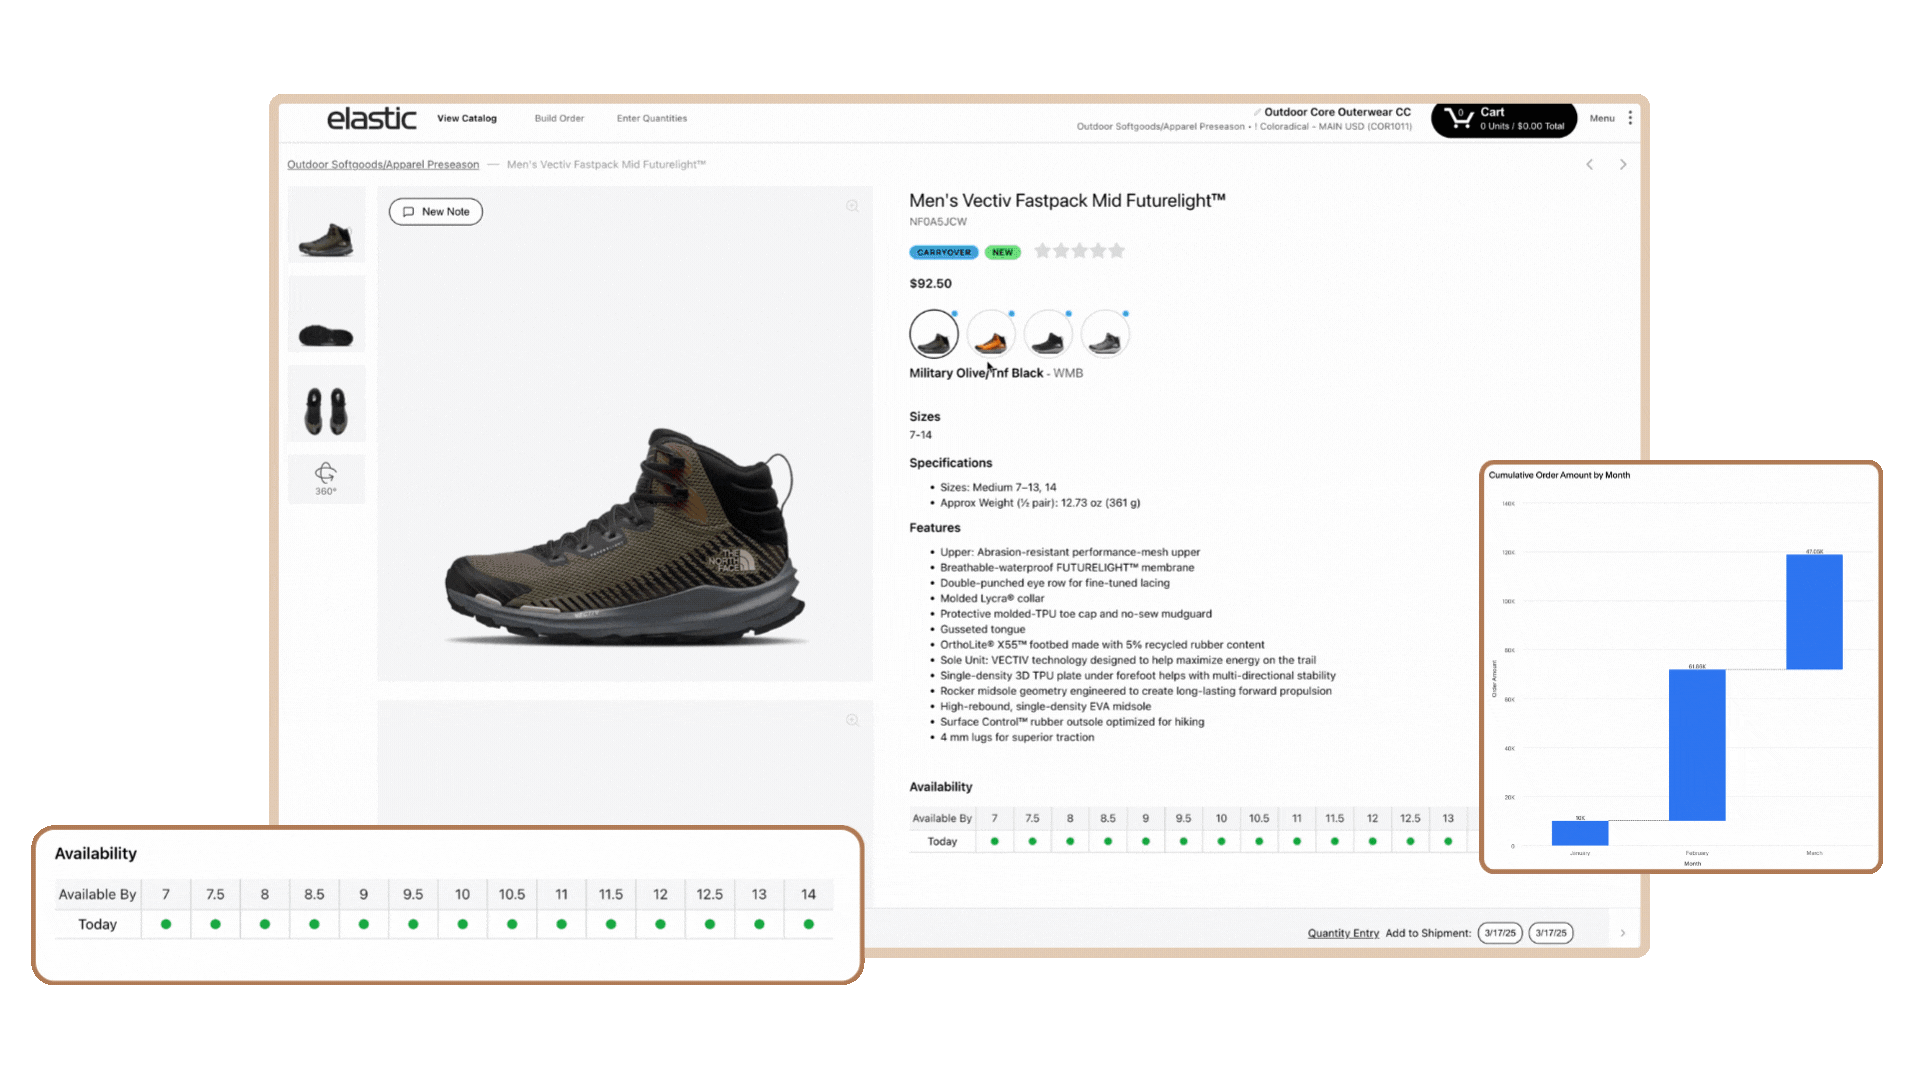The height and width of the screenshot is (1080, 1920).
Task: Select the third black boot swatch
Action: tap(1048, 334)
